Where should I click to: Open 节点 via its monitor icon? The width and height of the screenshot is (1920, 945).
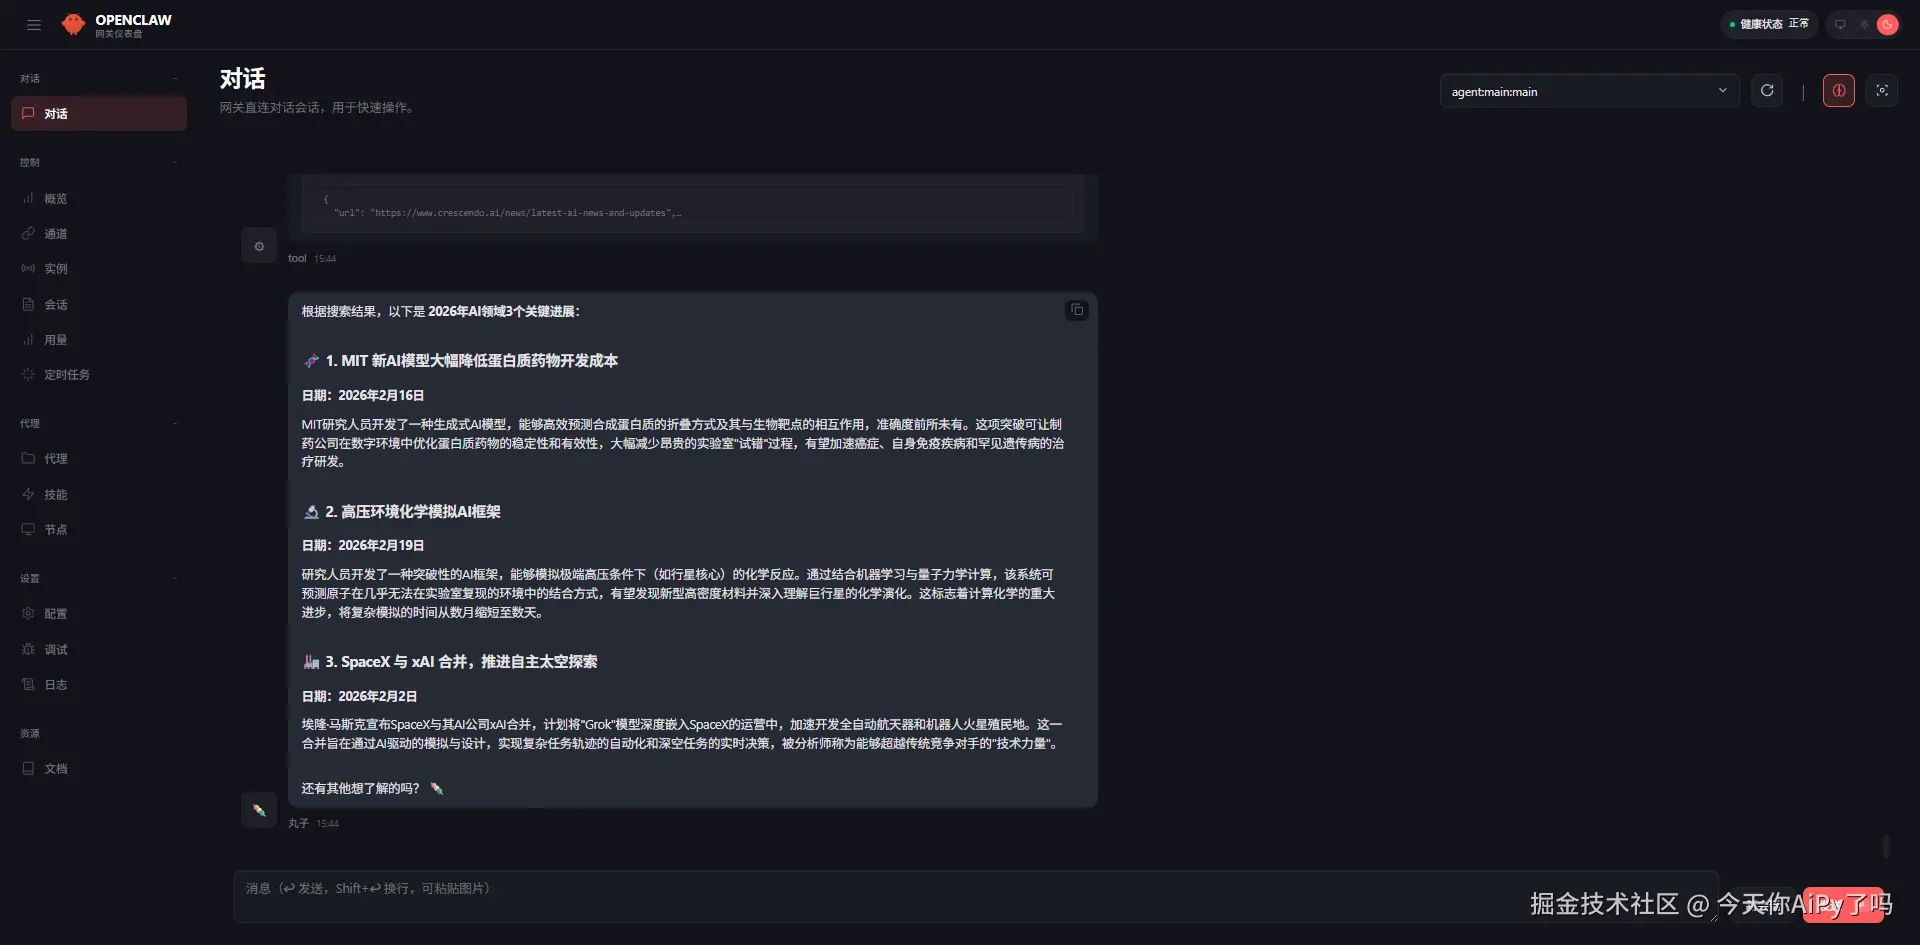(x=28, y=530)
